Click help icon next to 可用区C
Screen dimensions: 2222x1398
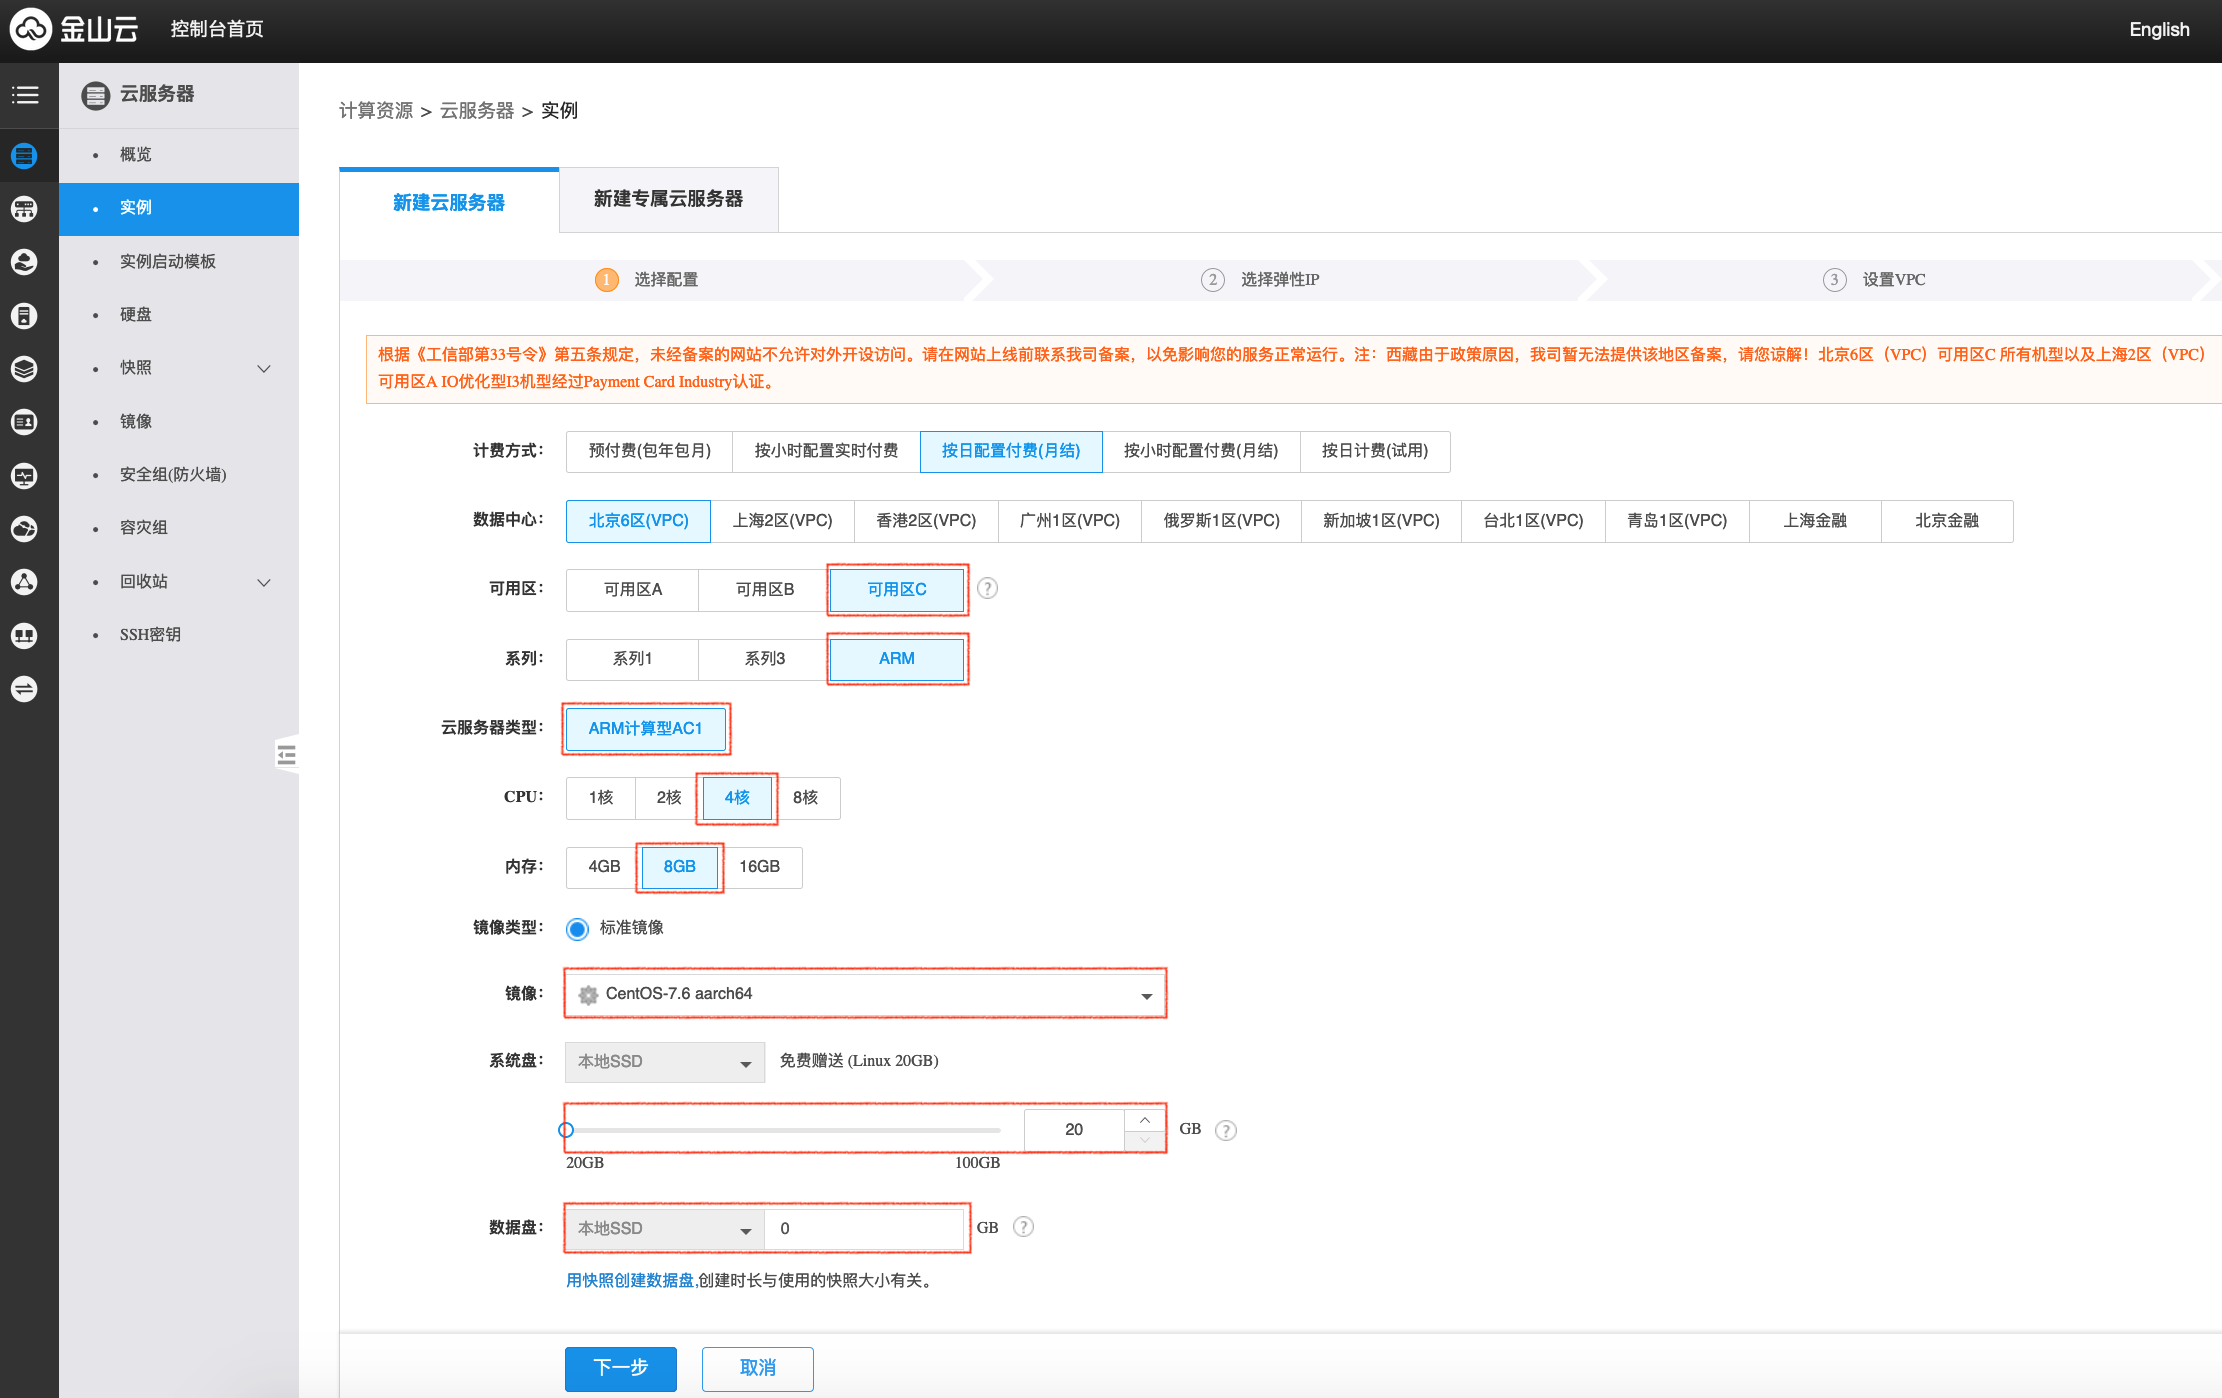(x=987, y=588)
